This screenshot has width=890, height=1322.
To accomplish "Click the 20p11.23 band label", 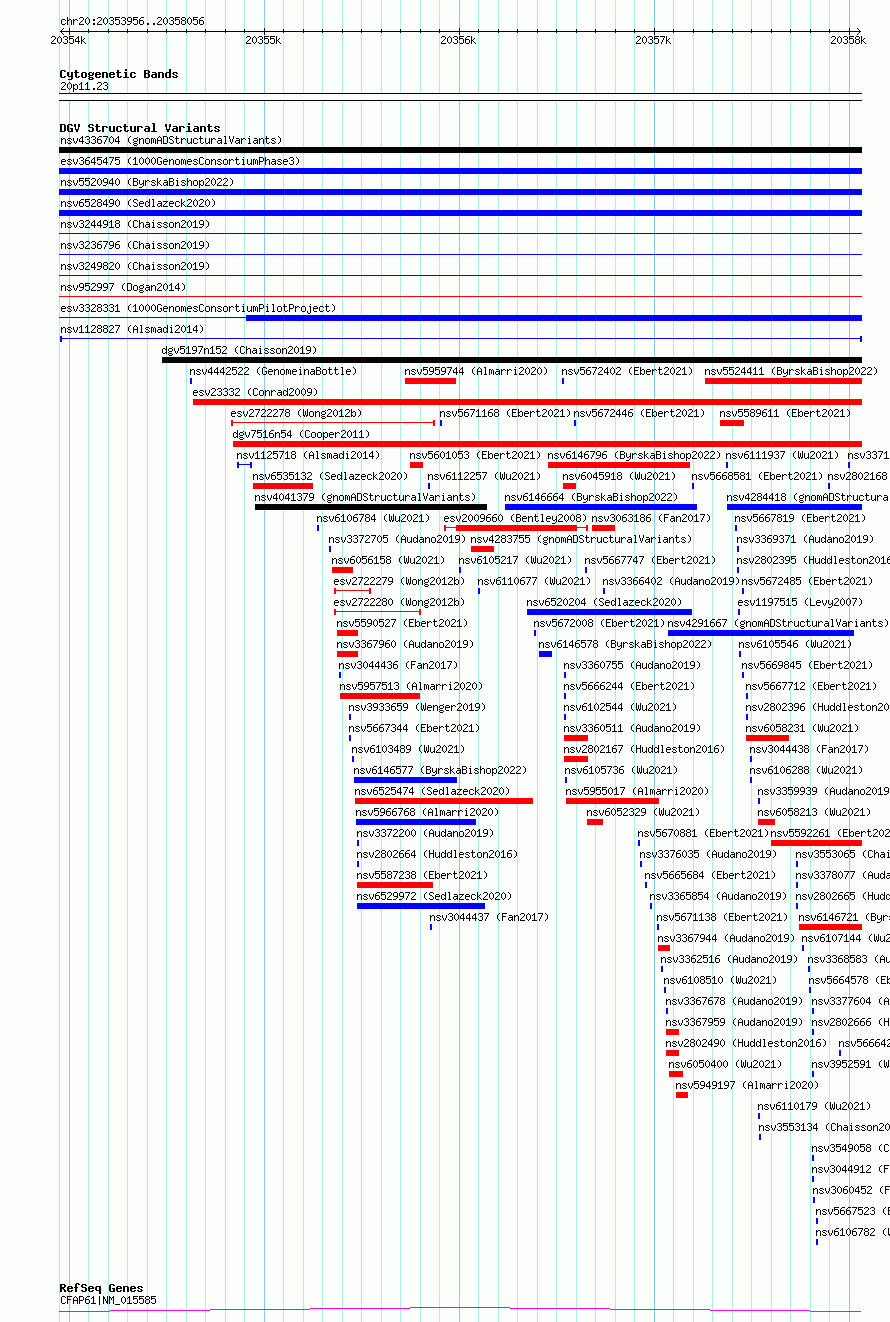I will pyautogui.click(x=85, y=86).
